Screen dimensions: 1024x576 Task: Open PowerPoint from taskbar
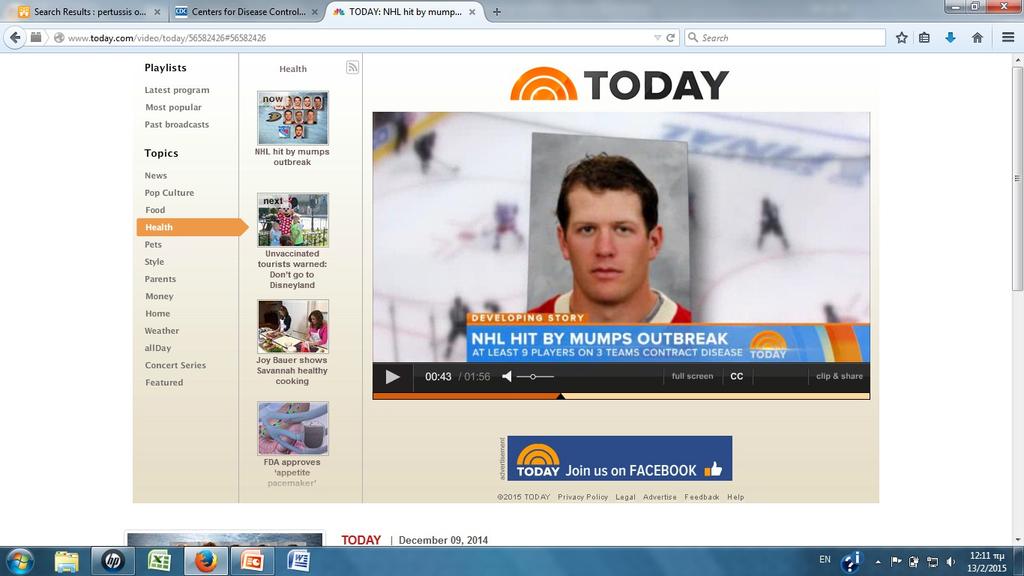coord(252,561)
